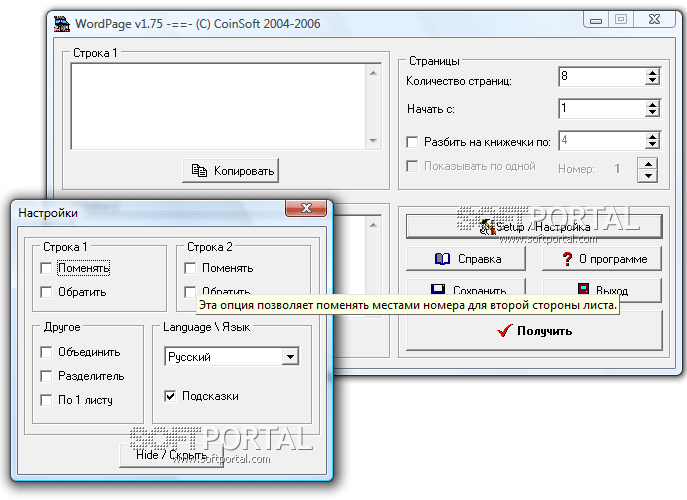687x500 pixels.
Task: Click the Номер spinner up arrow
Action: pos(648,164)
